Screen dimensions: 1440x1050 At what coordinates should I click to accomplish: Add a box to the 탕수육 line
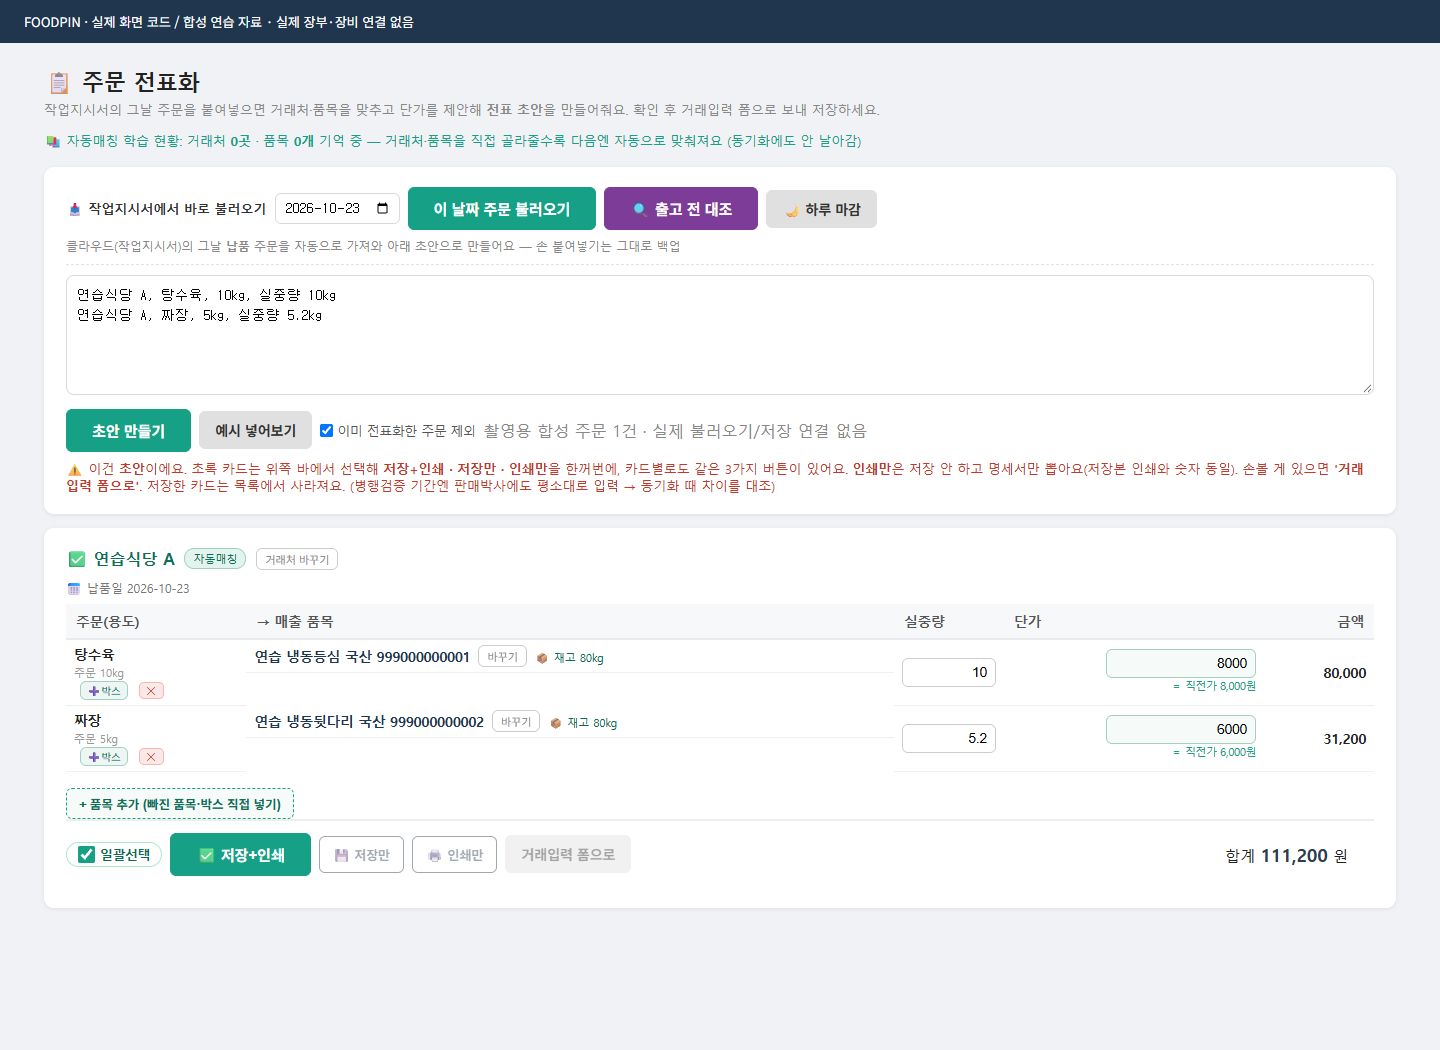(104, 691)
